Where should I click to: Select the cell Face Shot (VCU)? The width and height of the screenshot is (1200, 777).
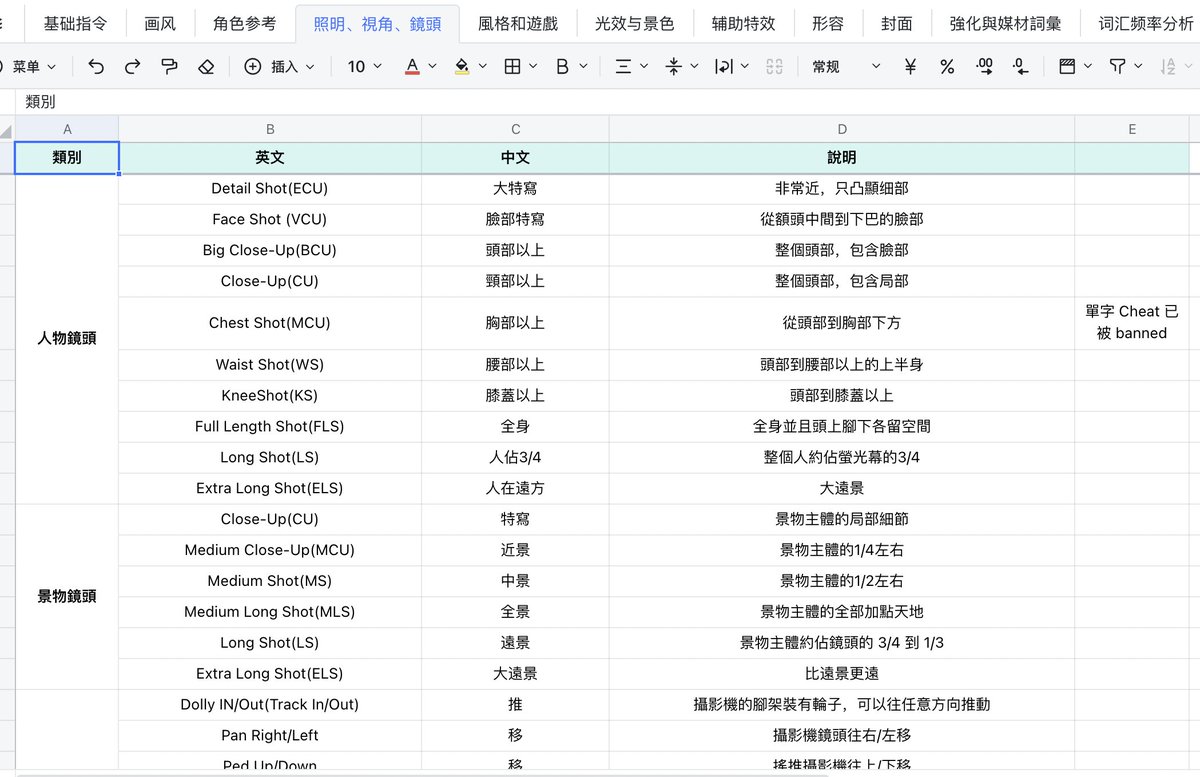pyautogui.click(x=270, y=219)
